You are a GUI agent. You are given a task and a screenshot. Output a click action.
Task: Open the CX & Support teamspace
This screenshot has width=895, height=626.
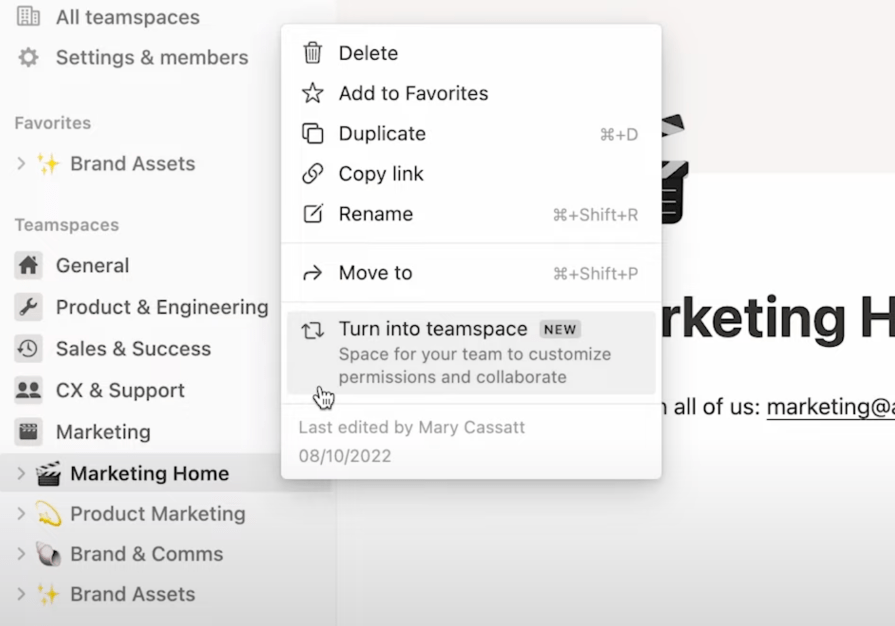click(120, 390)
